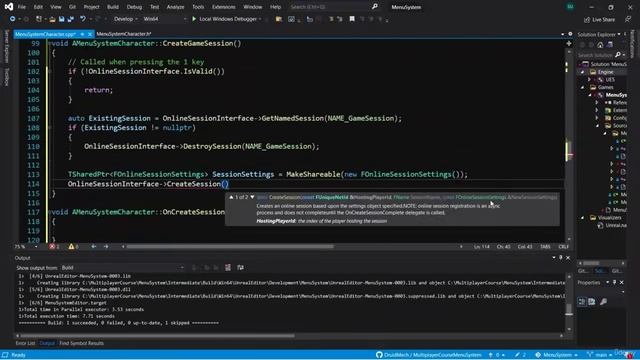Toggle word wrap icon in Output toolbar
Viewport: 640px width, 360px height.
(x=240, y=267)
